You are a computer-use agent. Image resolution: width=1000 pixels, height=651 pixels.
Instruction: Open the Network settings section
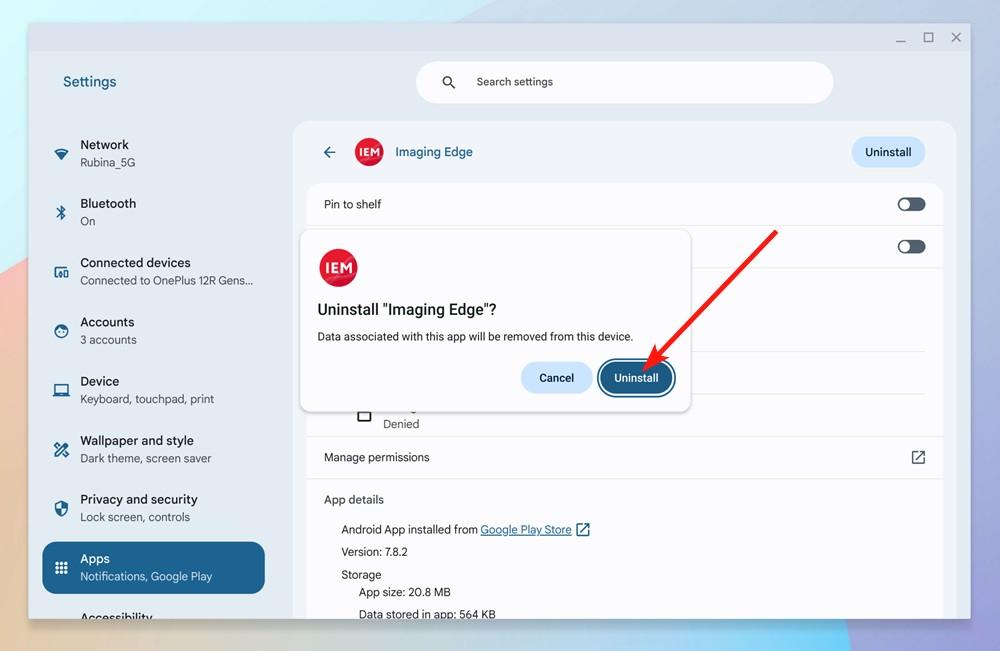pyautogui.click(x=154, y=154)
